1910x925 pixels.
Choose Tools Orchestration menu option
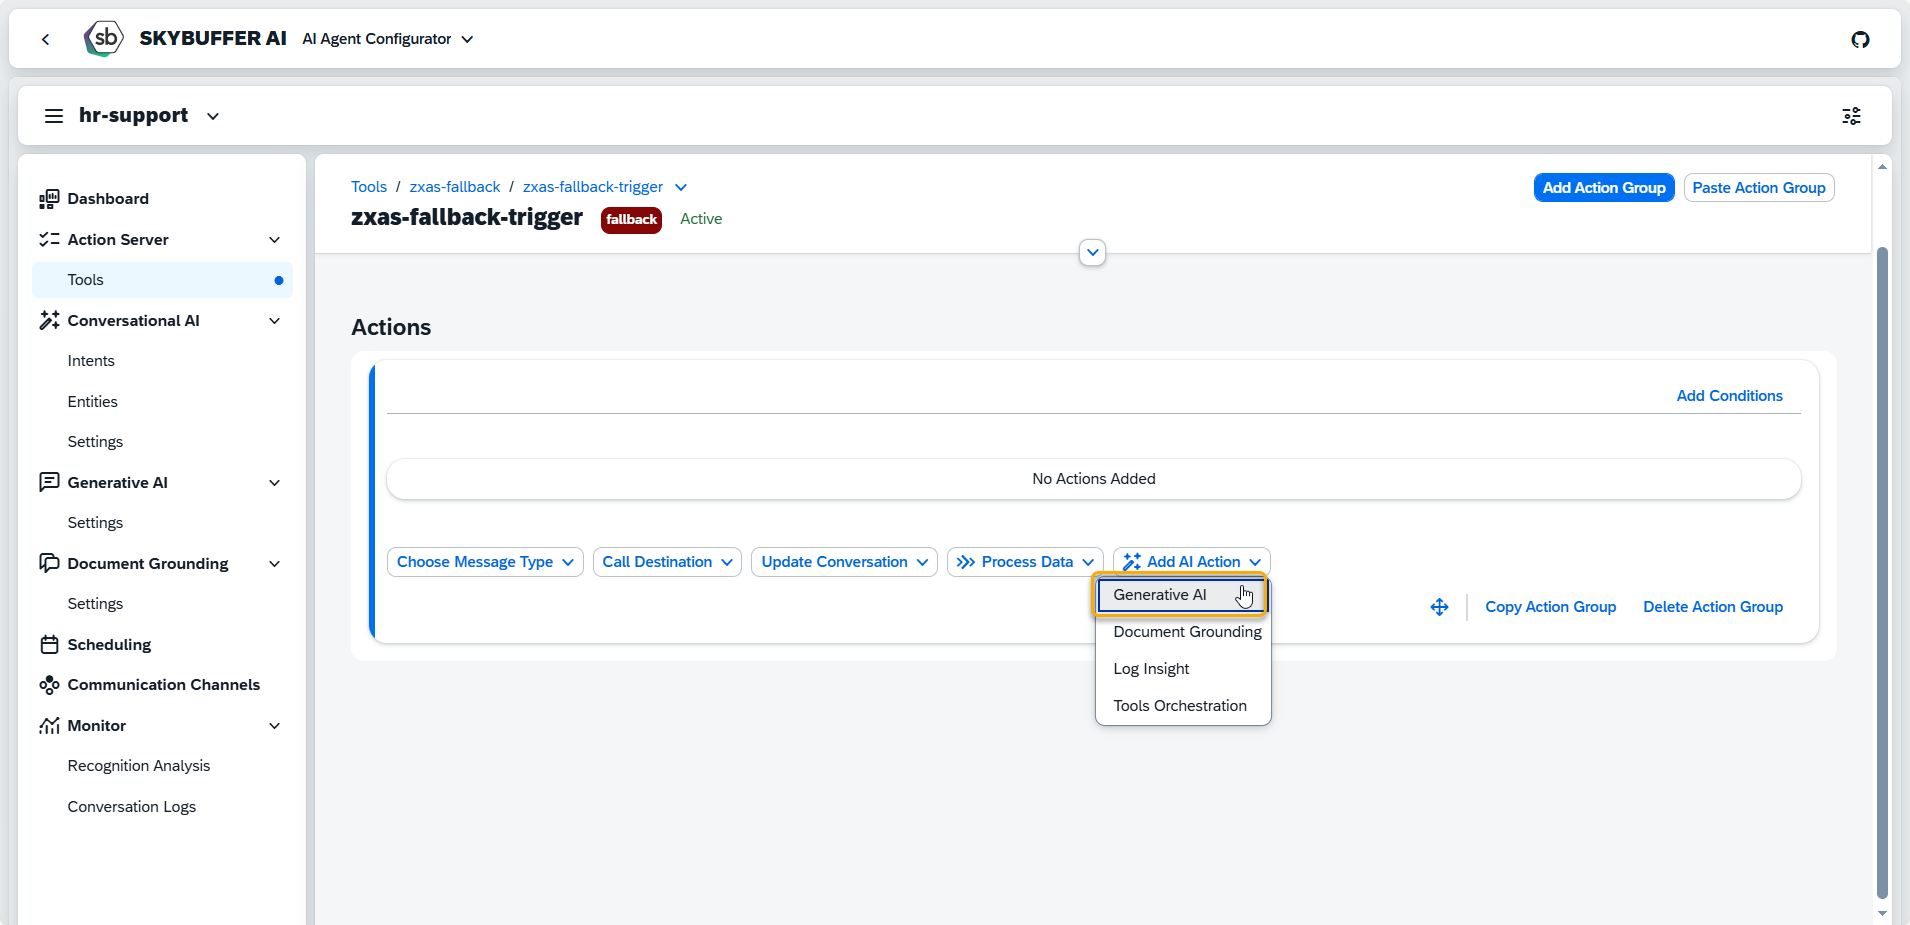click(x=1180, y=706)
